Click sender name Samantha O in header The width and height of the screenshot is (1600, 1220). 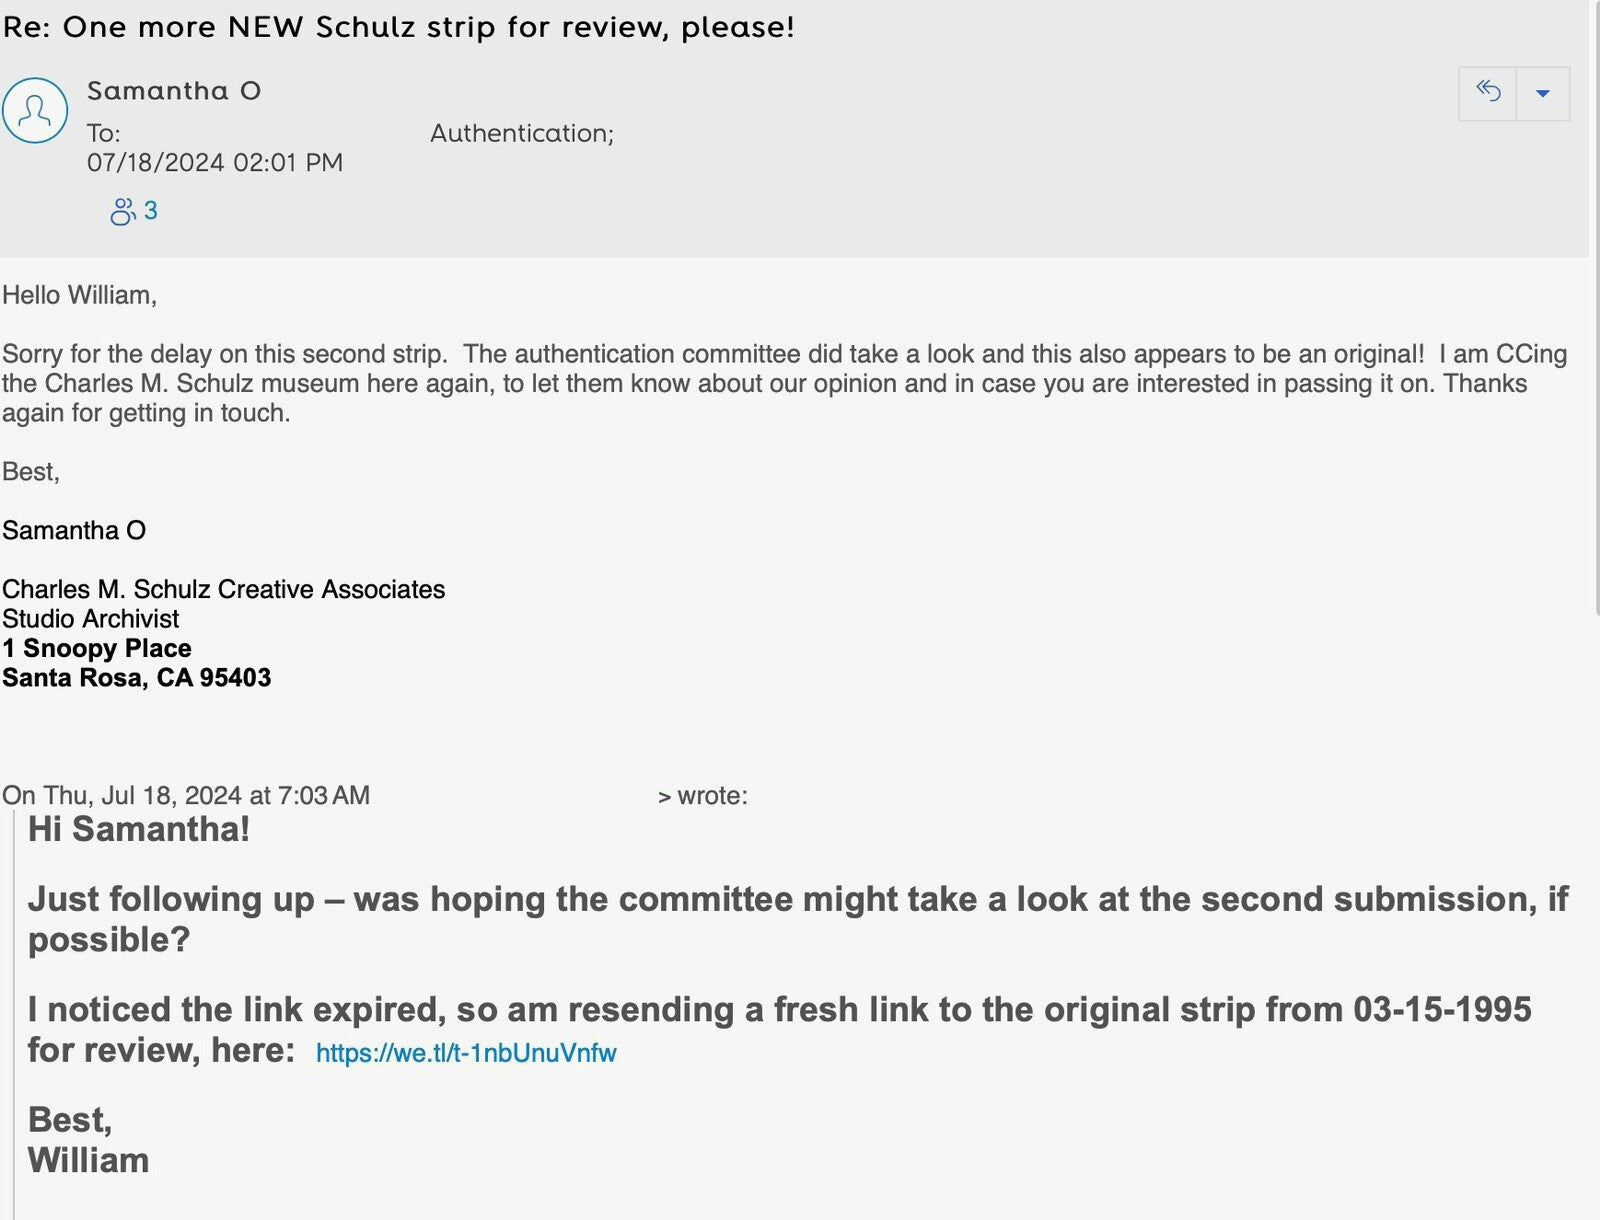pyautogui.click(x=174, y=91)
